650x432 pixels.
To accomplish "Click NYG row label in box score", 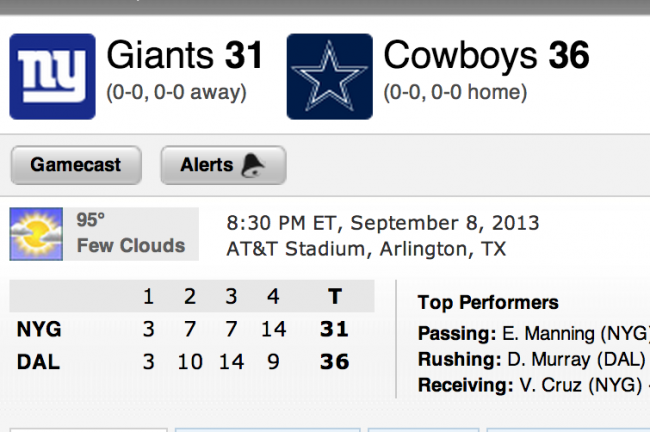I will [x=39, y=330].
